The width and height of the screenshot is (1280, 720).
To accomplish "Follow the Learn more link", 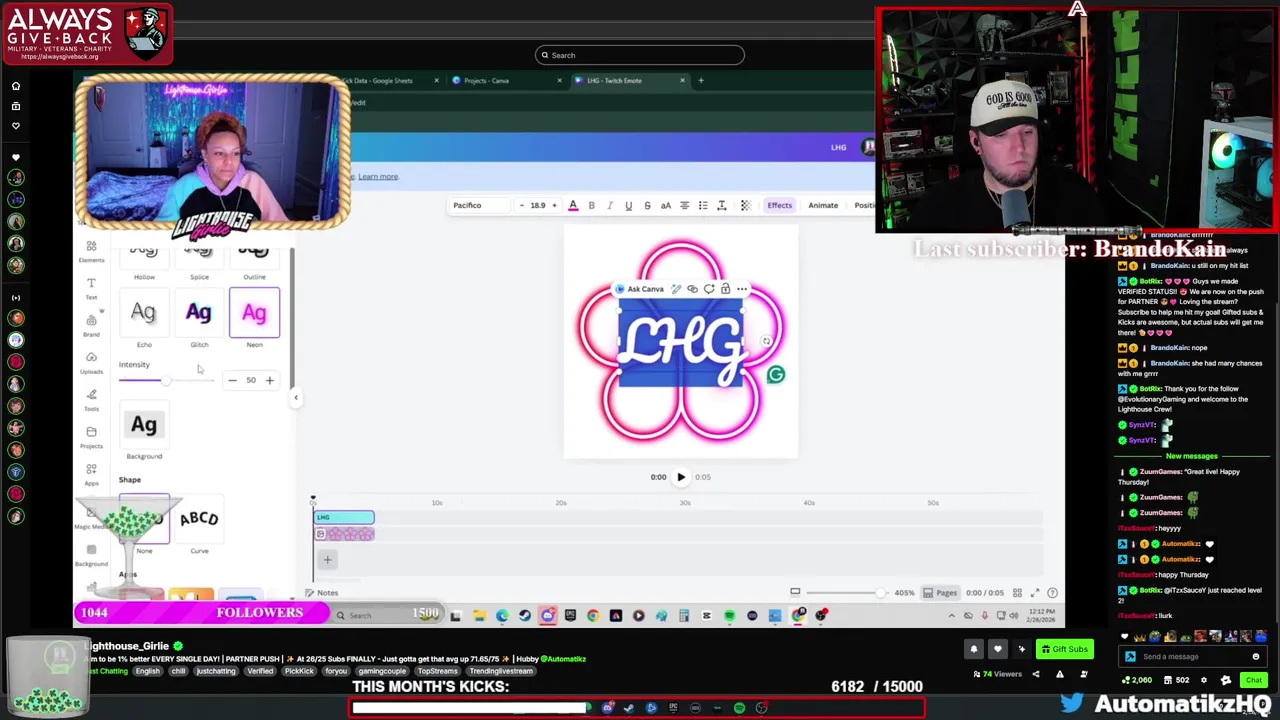I will (378, 176).
